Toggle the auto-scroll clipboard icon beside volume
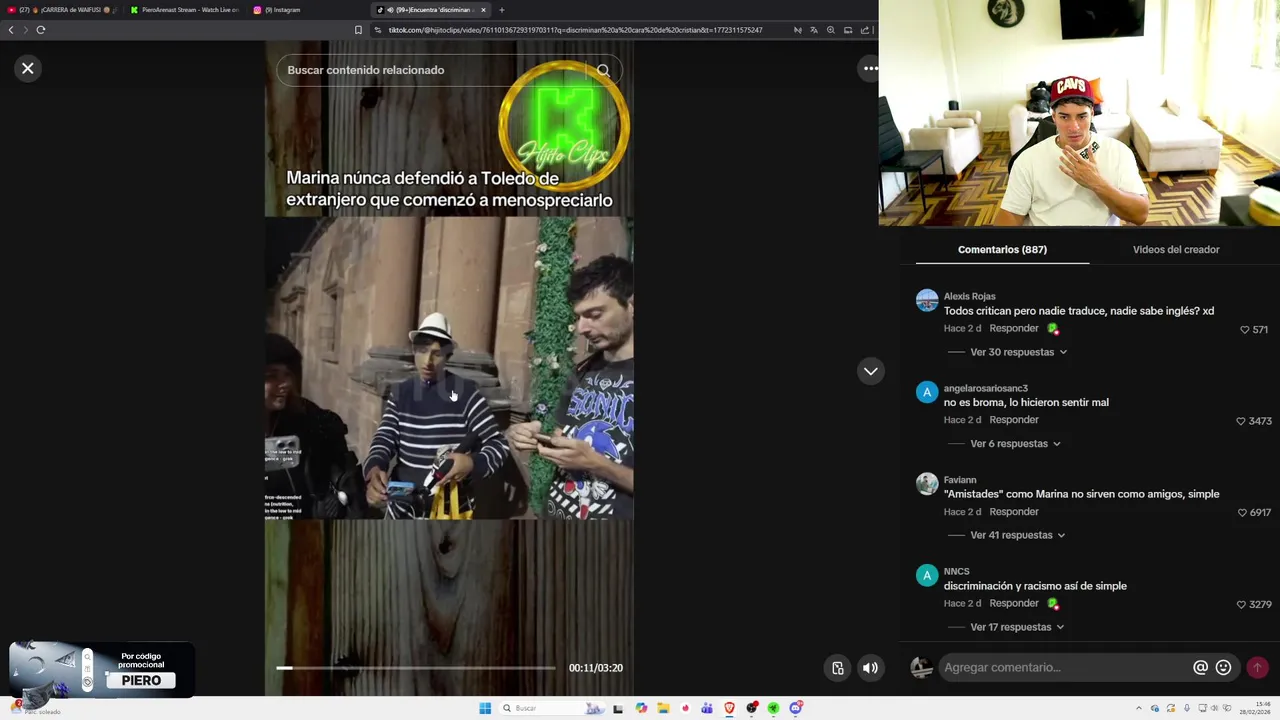Viewport: 1280px width, 720px height. [838, 668]
